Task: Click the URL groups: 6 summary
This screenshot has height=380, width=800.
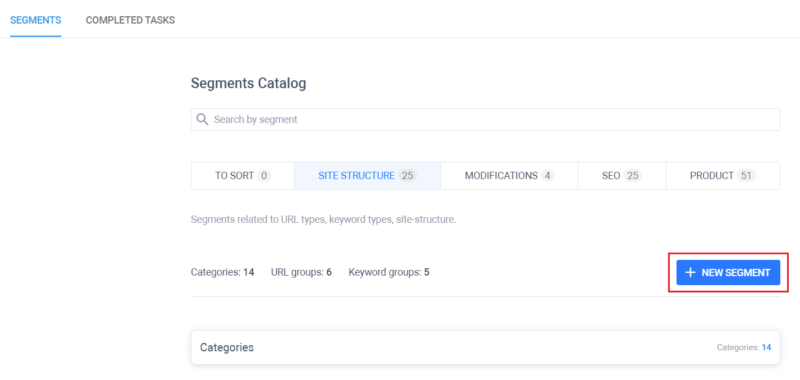Action: (x=302, y=272)
